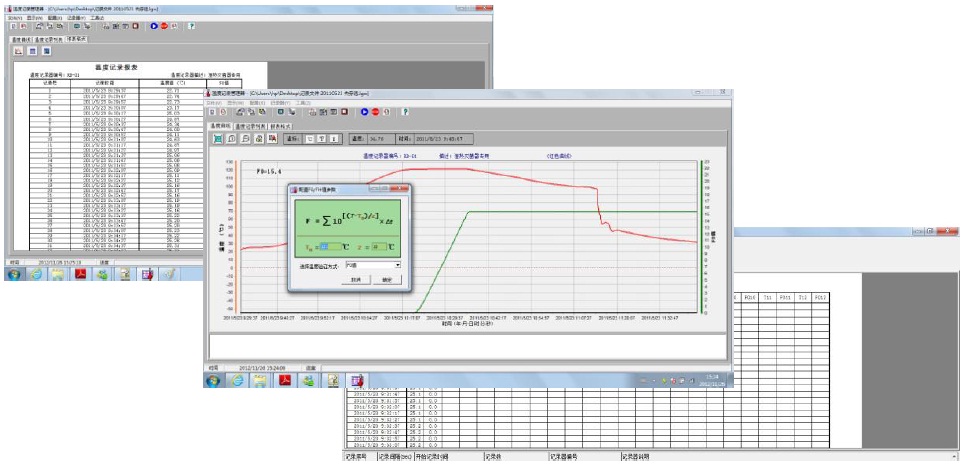
Task: Click red stop icon in front window toolbar
Action: (x=375, y=112)
